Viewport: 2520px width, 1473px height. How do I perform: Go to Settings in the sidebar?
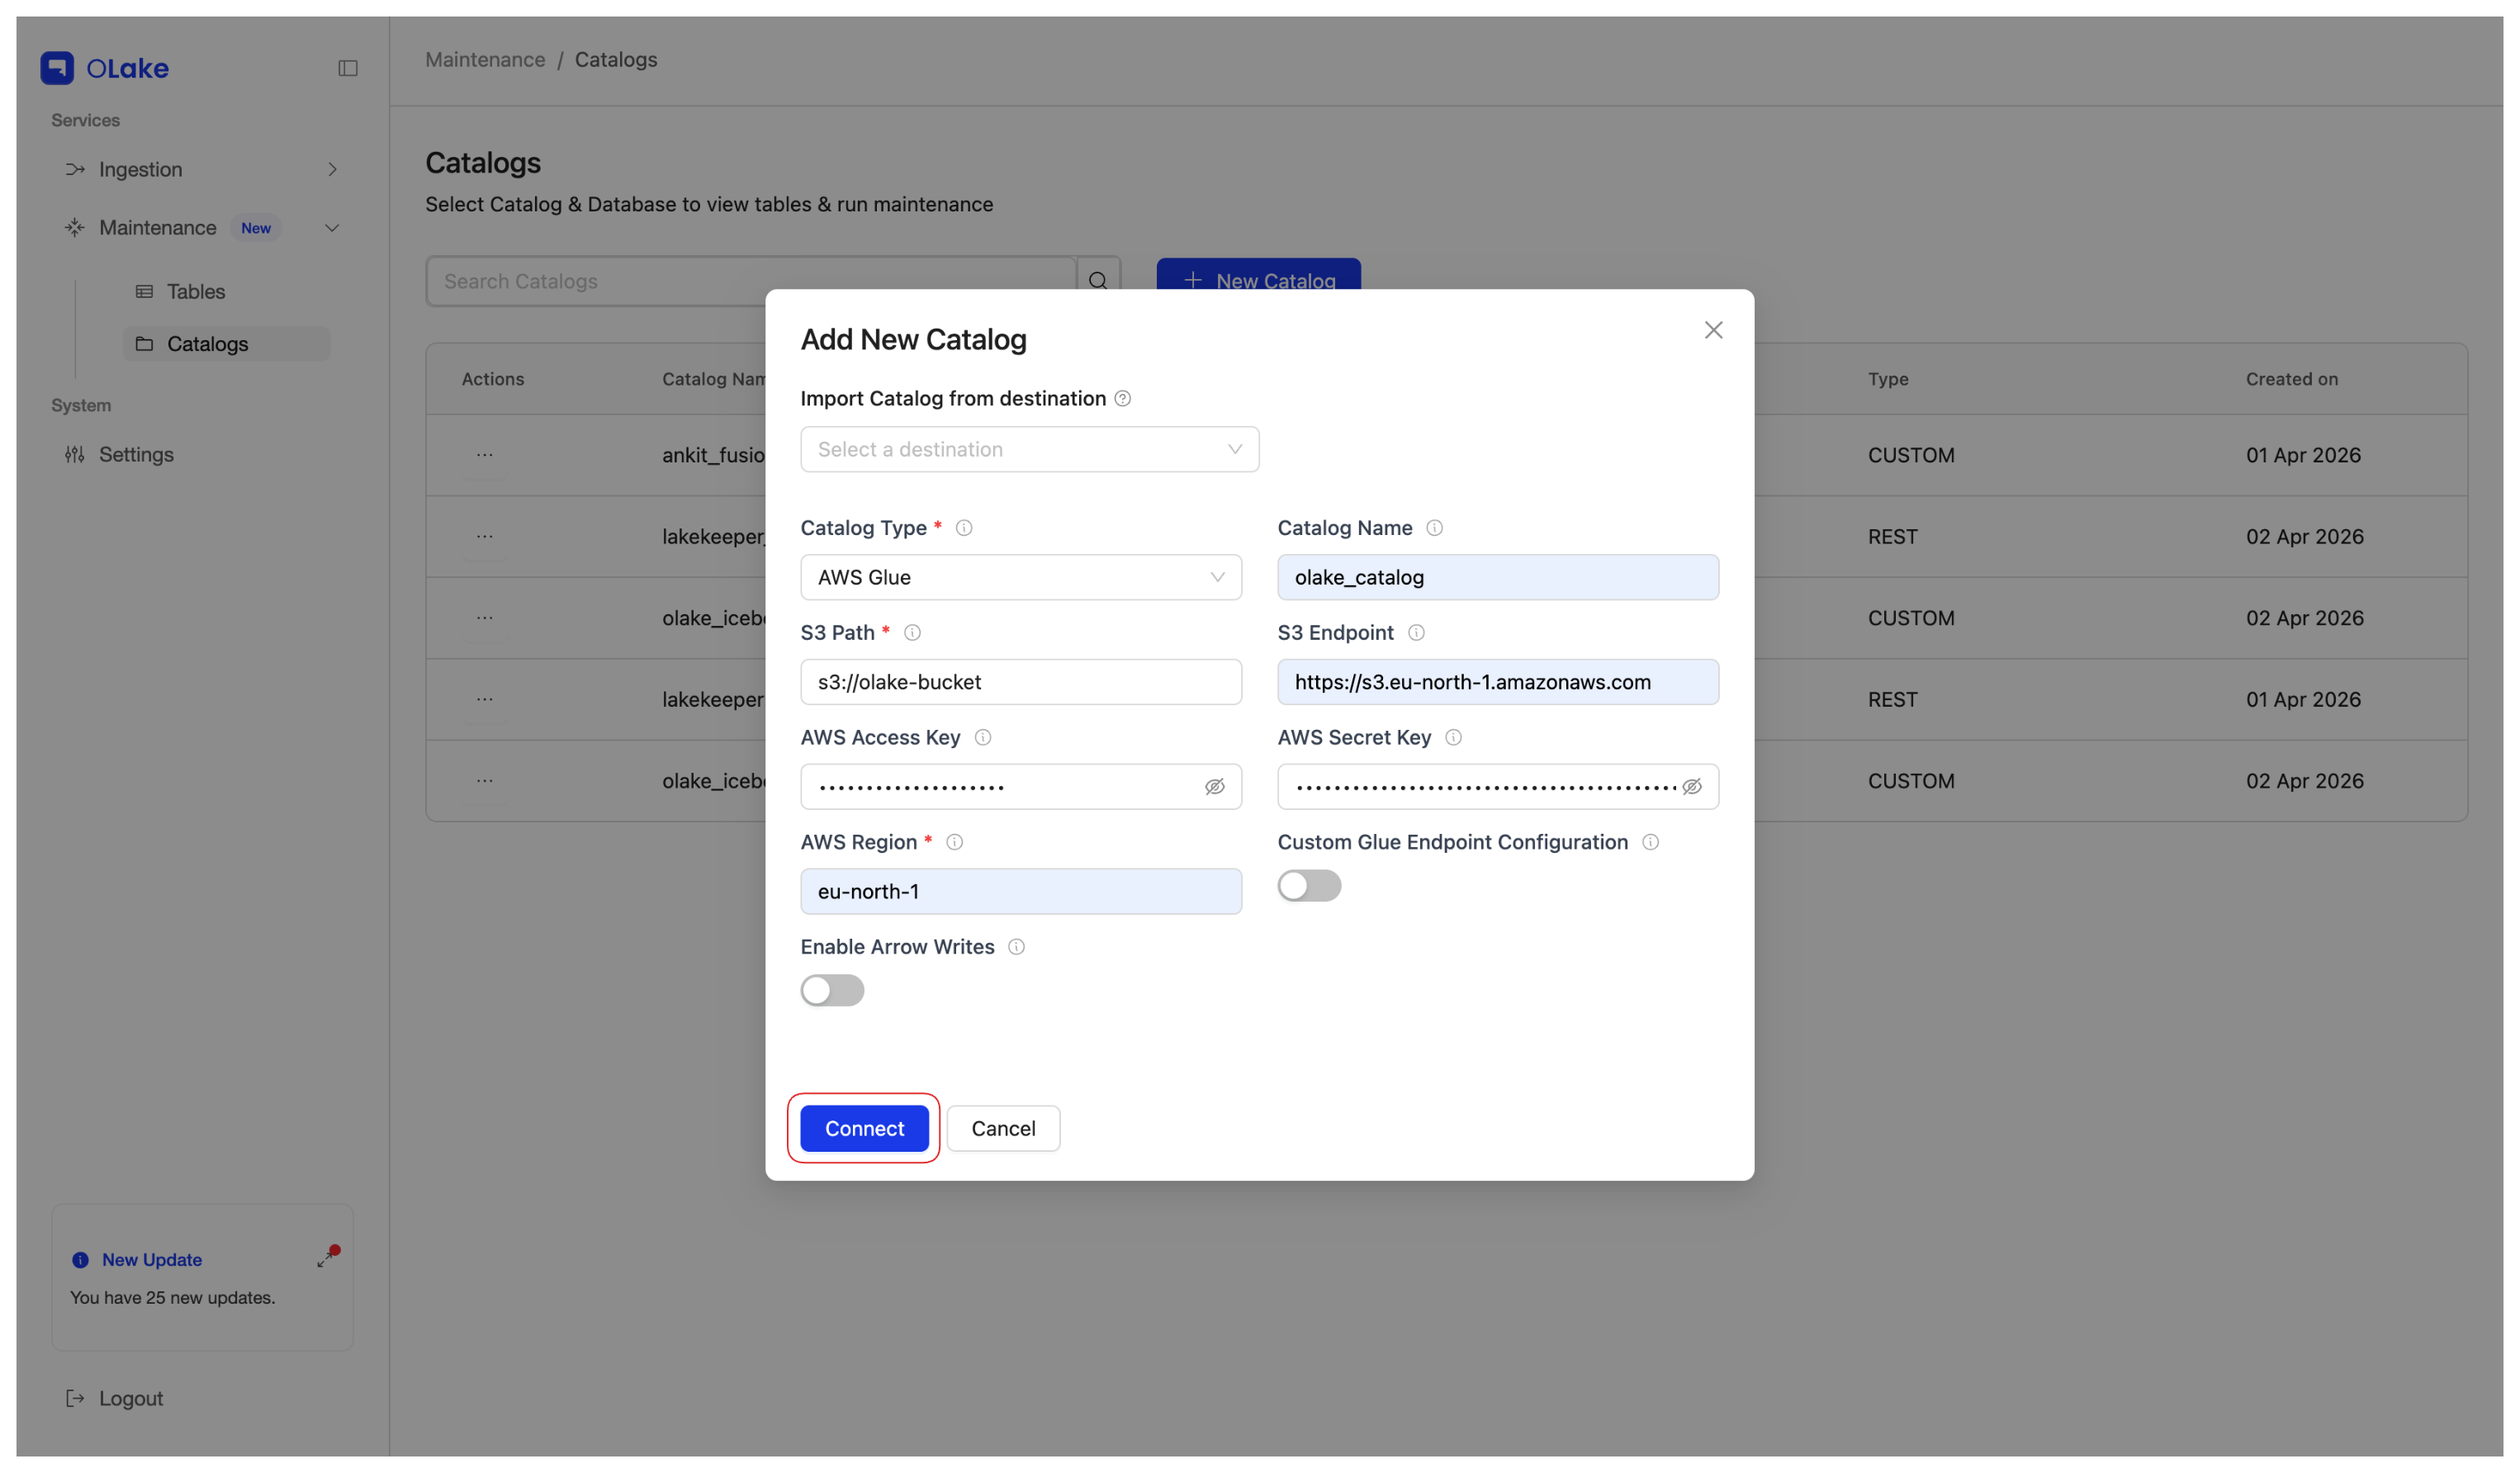[136, 455]
